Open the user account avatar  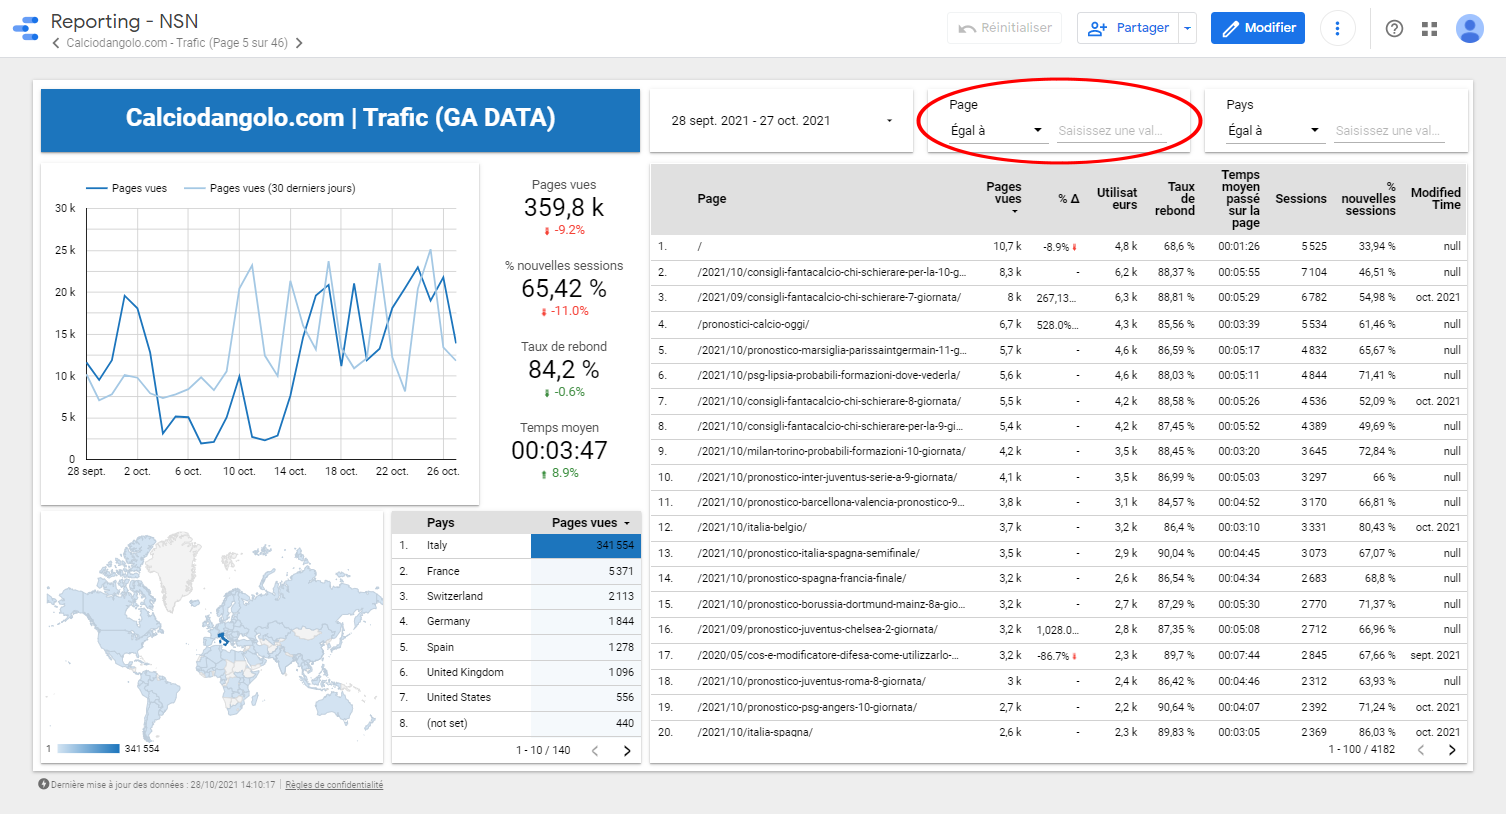point(1469,29)
